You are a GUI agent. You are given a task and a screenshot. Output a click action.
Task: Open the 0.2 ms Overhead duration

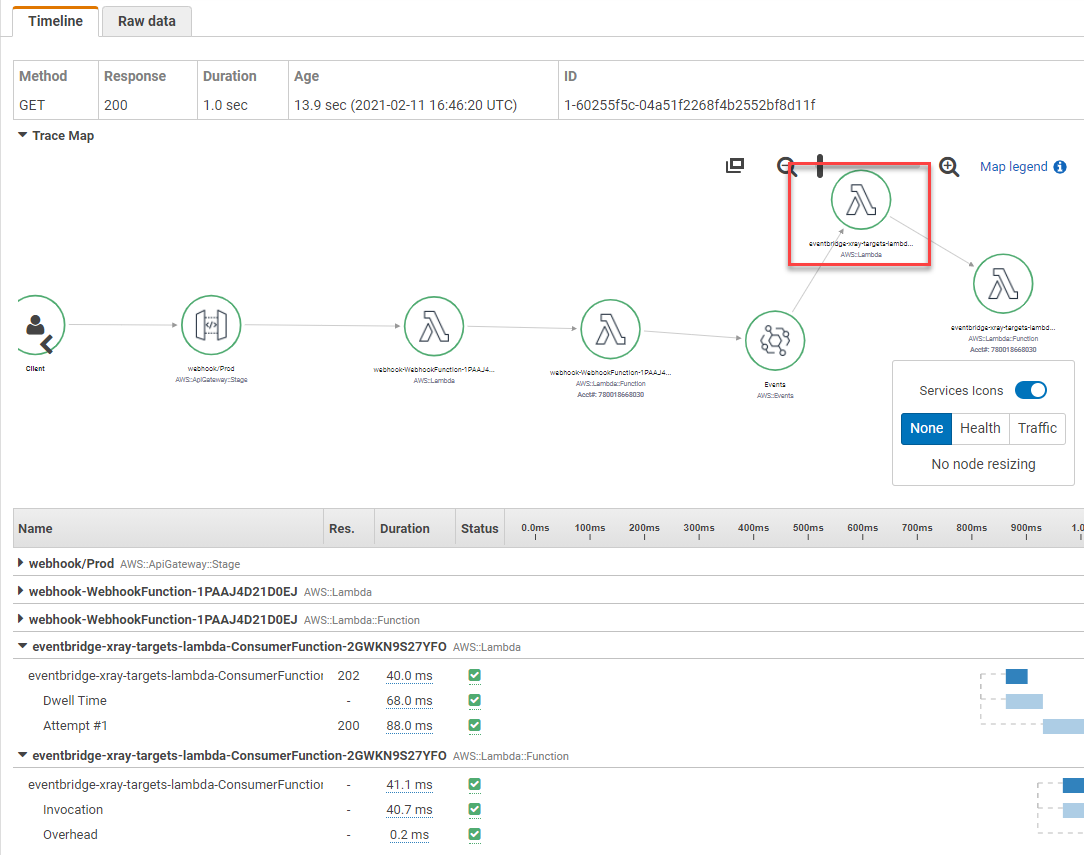[409, 835]
